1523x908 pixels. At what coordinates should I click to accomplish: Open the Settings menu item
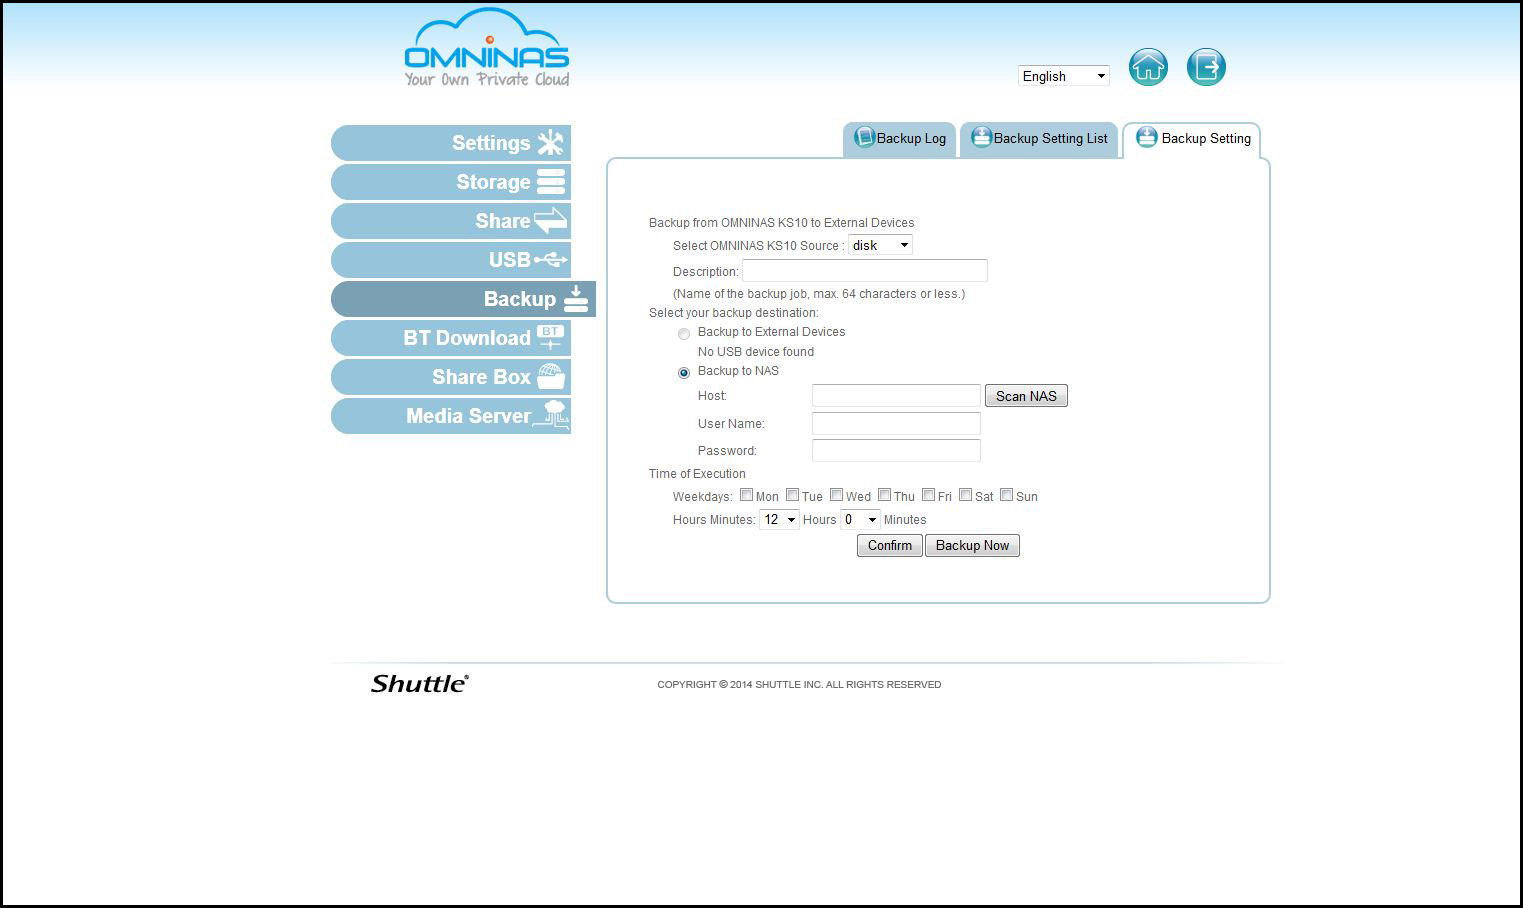(451, 143)
